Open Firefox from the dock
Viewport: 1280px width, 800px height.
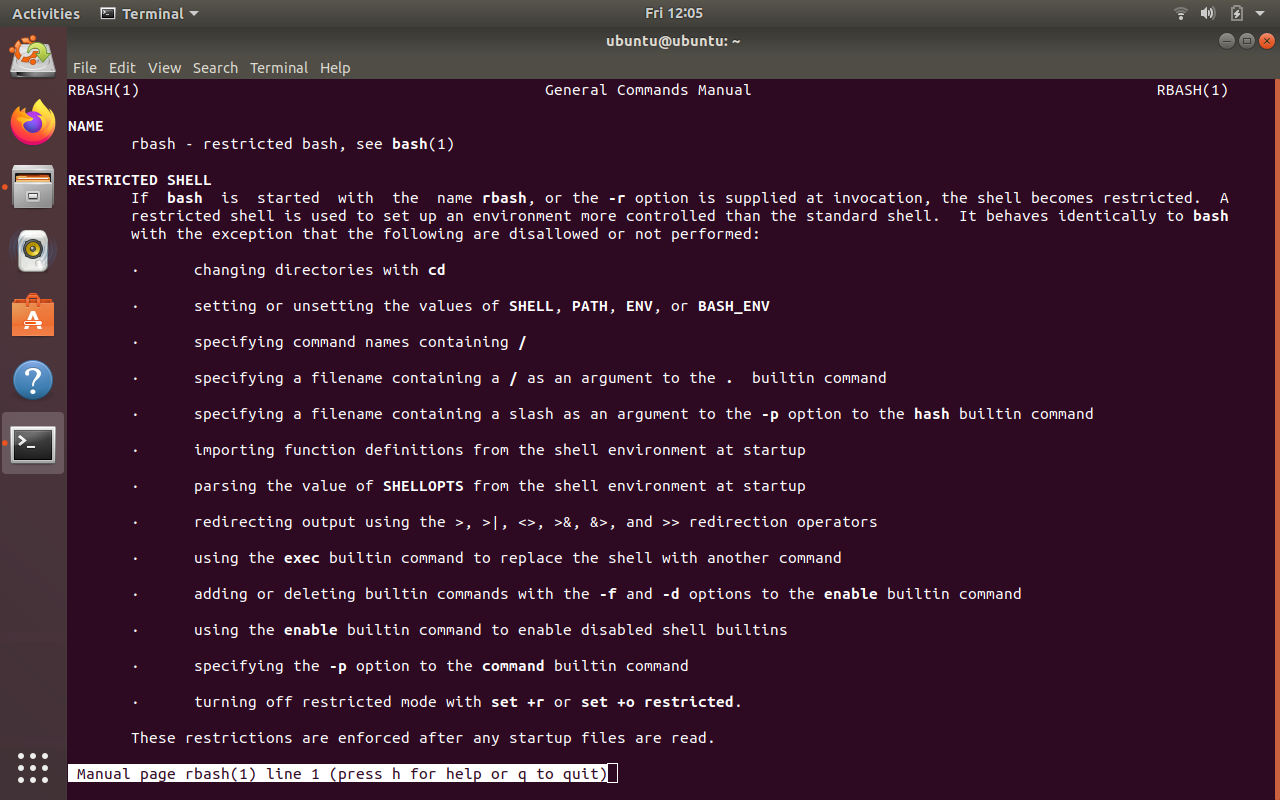[33, 123]
